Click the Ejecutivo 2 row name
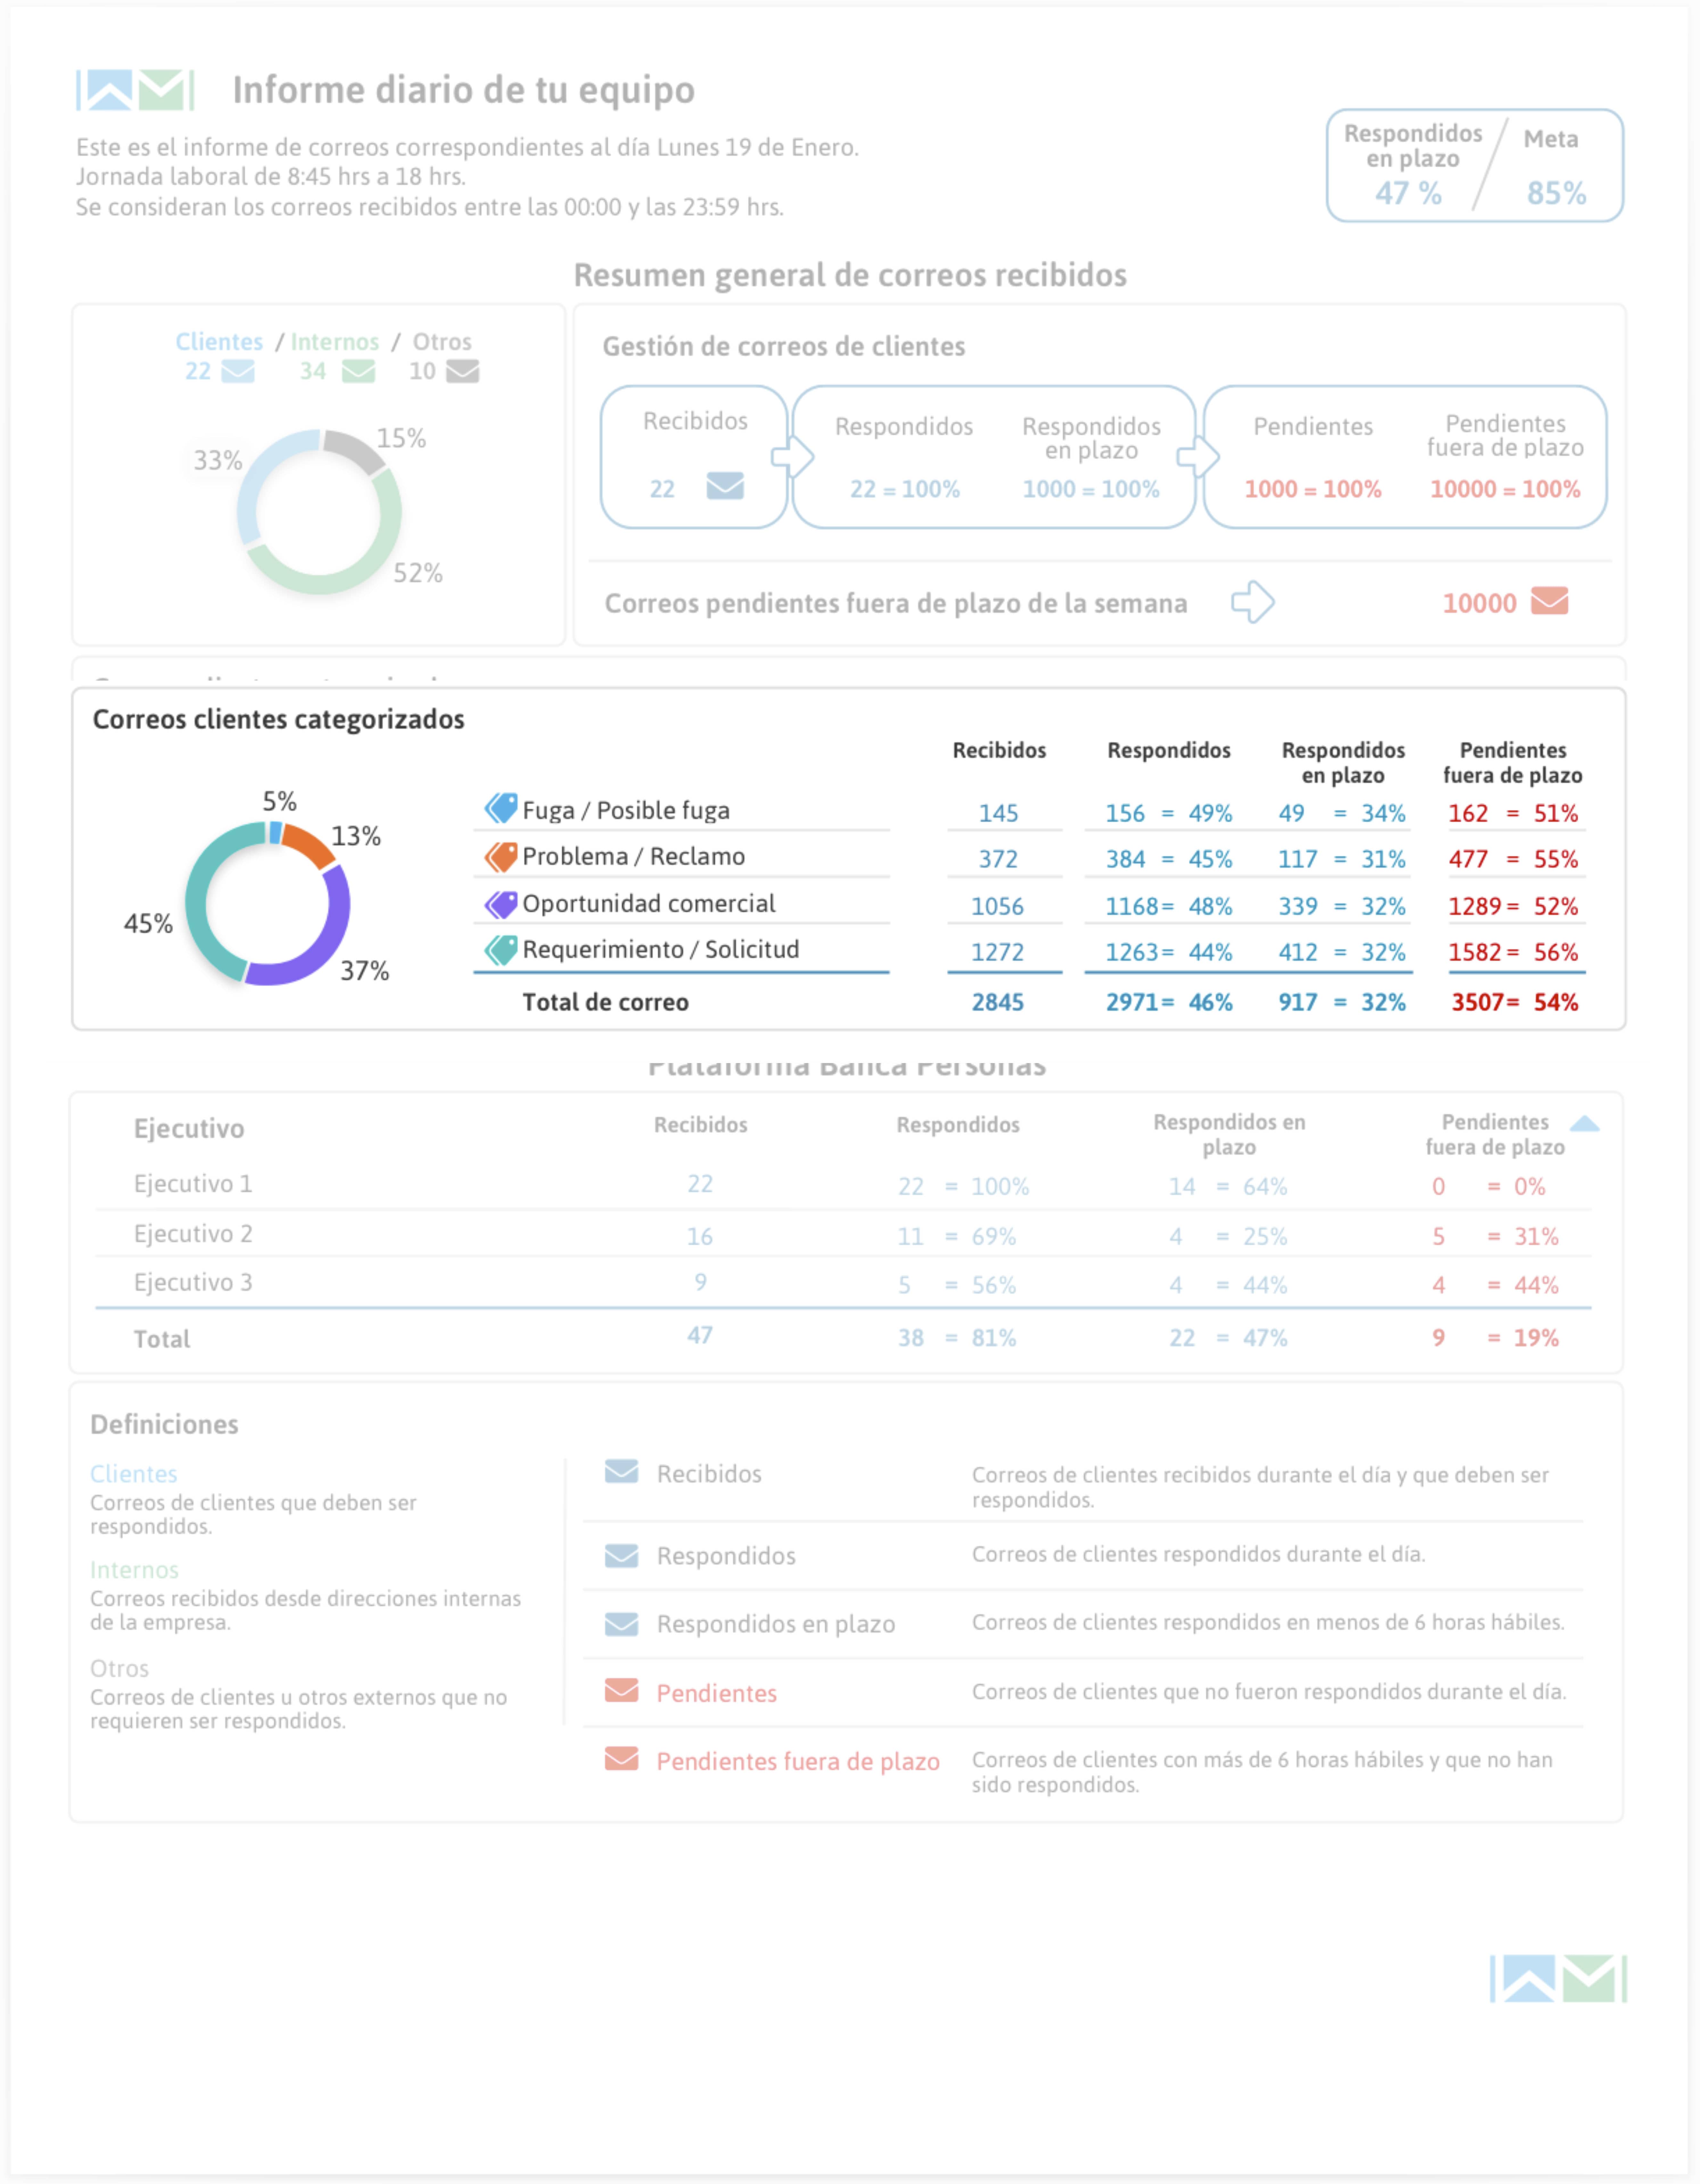The width and height of the screenshot is (1700, 2184). tap(193, 1234)
